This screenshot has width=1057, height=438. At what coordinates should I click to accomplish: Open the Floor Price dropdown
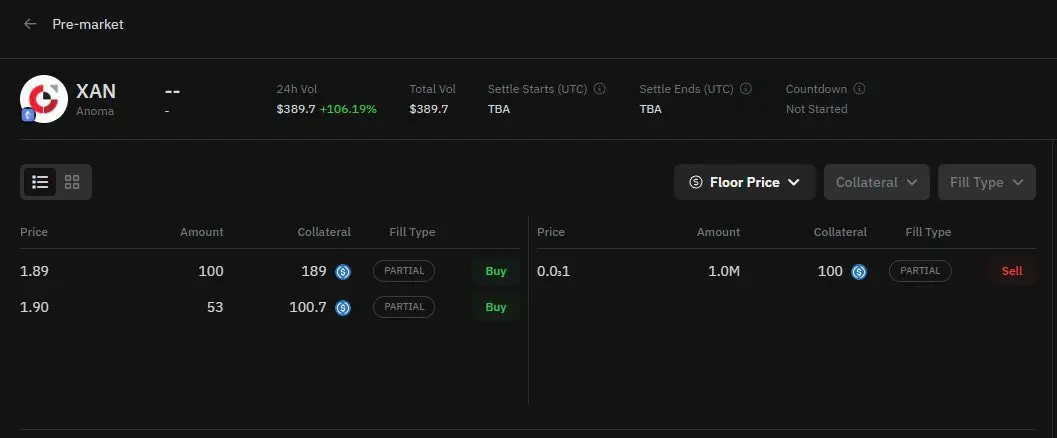pyautogui.click(x=745, y=182)
